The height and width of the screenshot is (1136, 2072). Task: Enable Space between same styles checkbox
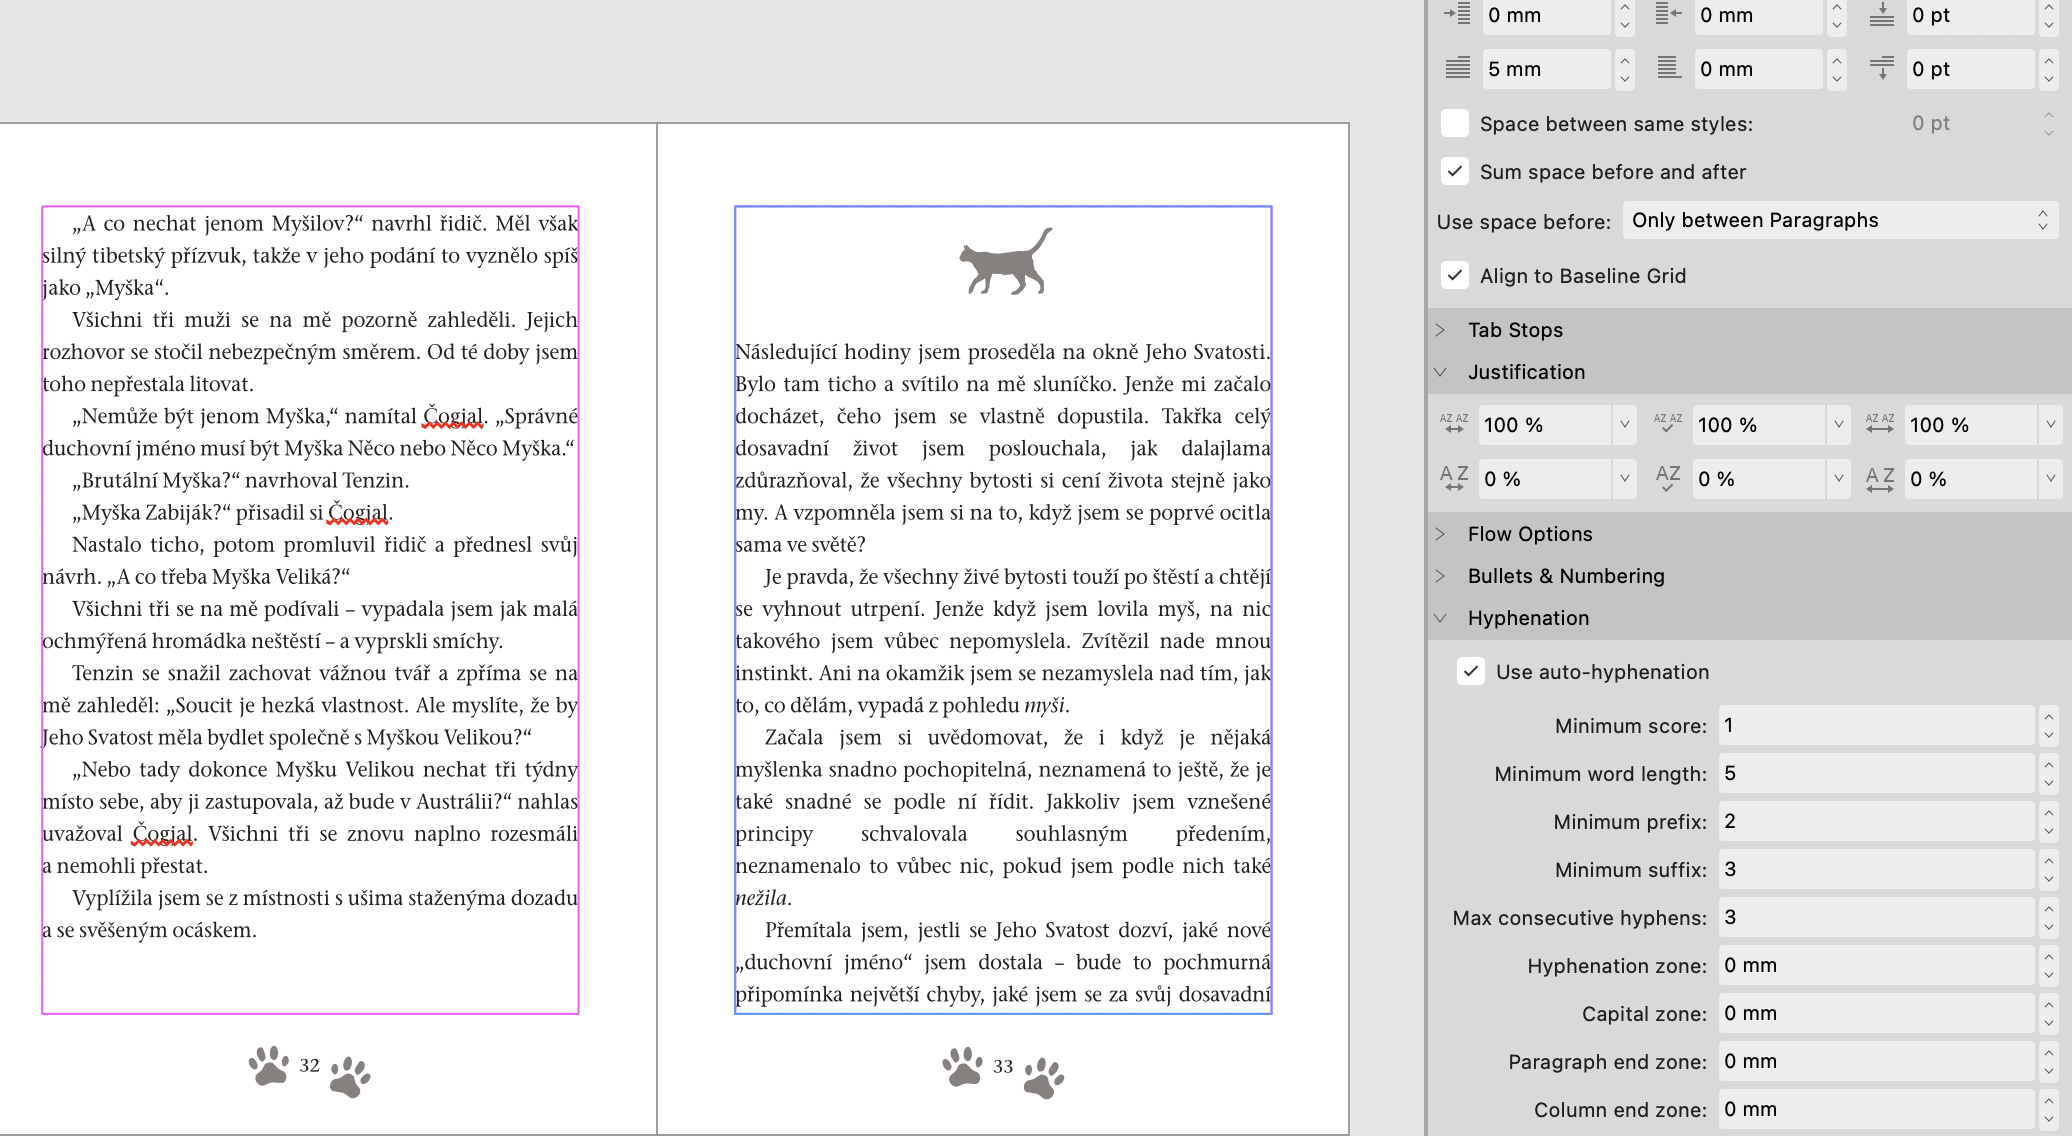pyautogui.click(x=1455, y=123)
